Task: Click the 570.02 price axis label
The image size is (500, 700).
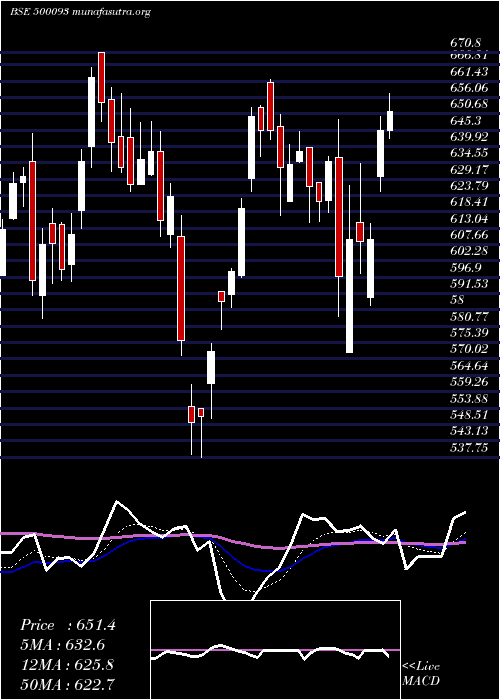Action: (x=469, y=349)
